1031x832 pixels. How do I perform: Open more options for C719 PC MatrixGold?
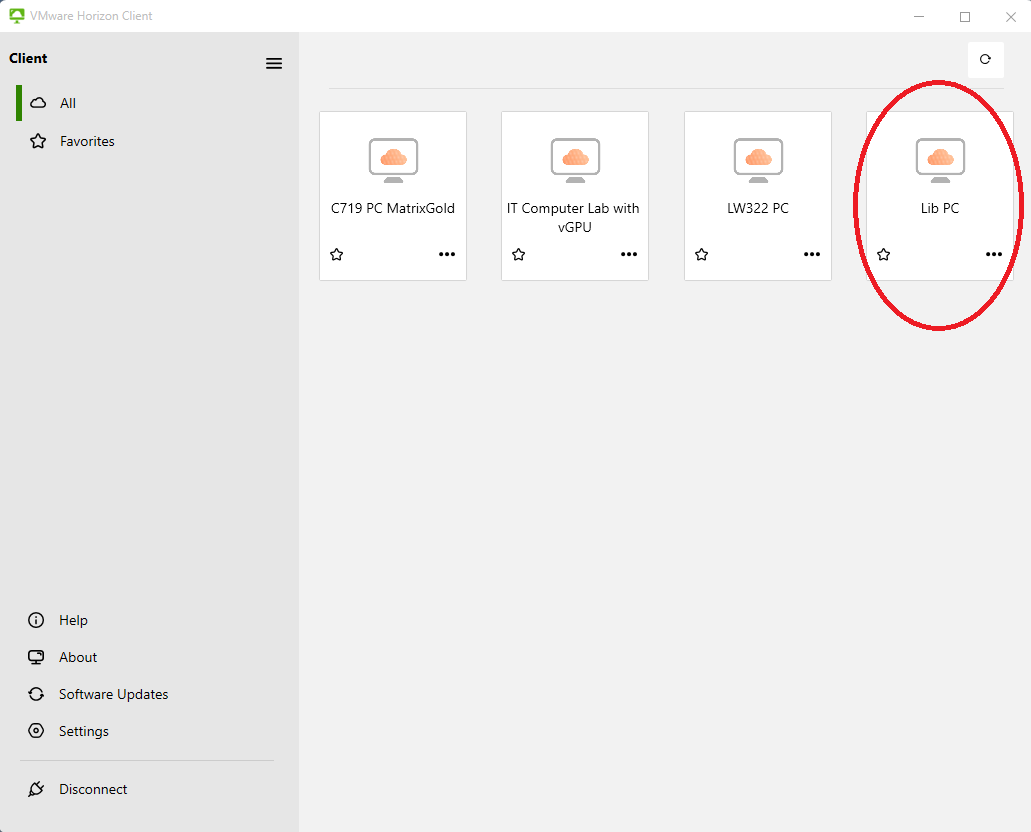click(x=447, y=255)
